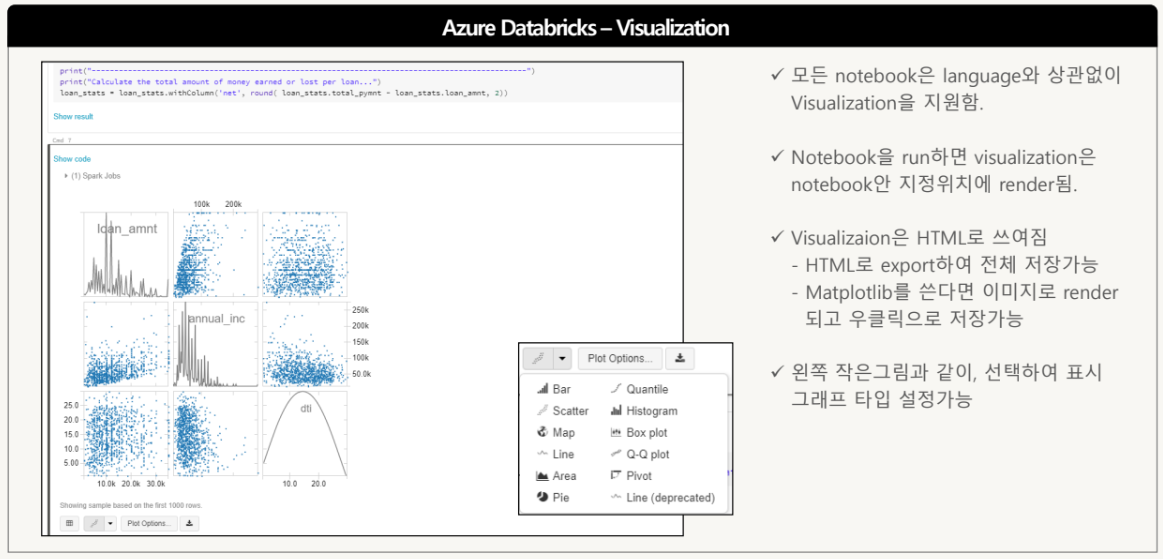Viewport: 1163px width, 559px height.
Task: Click the '30.0k' x-axis label
Action: pos(156,483)
